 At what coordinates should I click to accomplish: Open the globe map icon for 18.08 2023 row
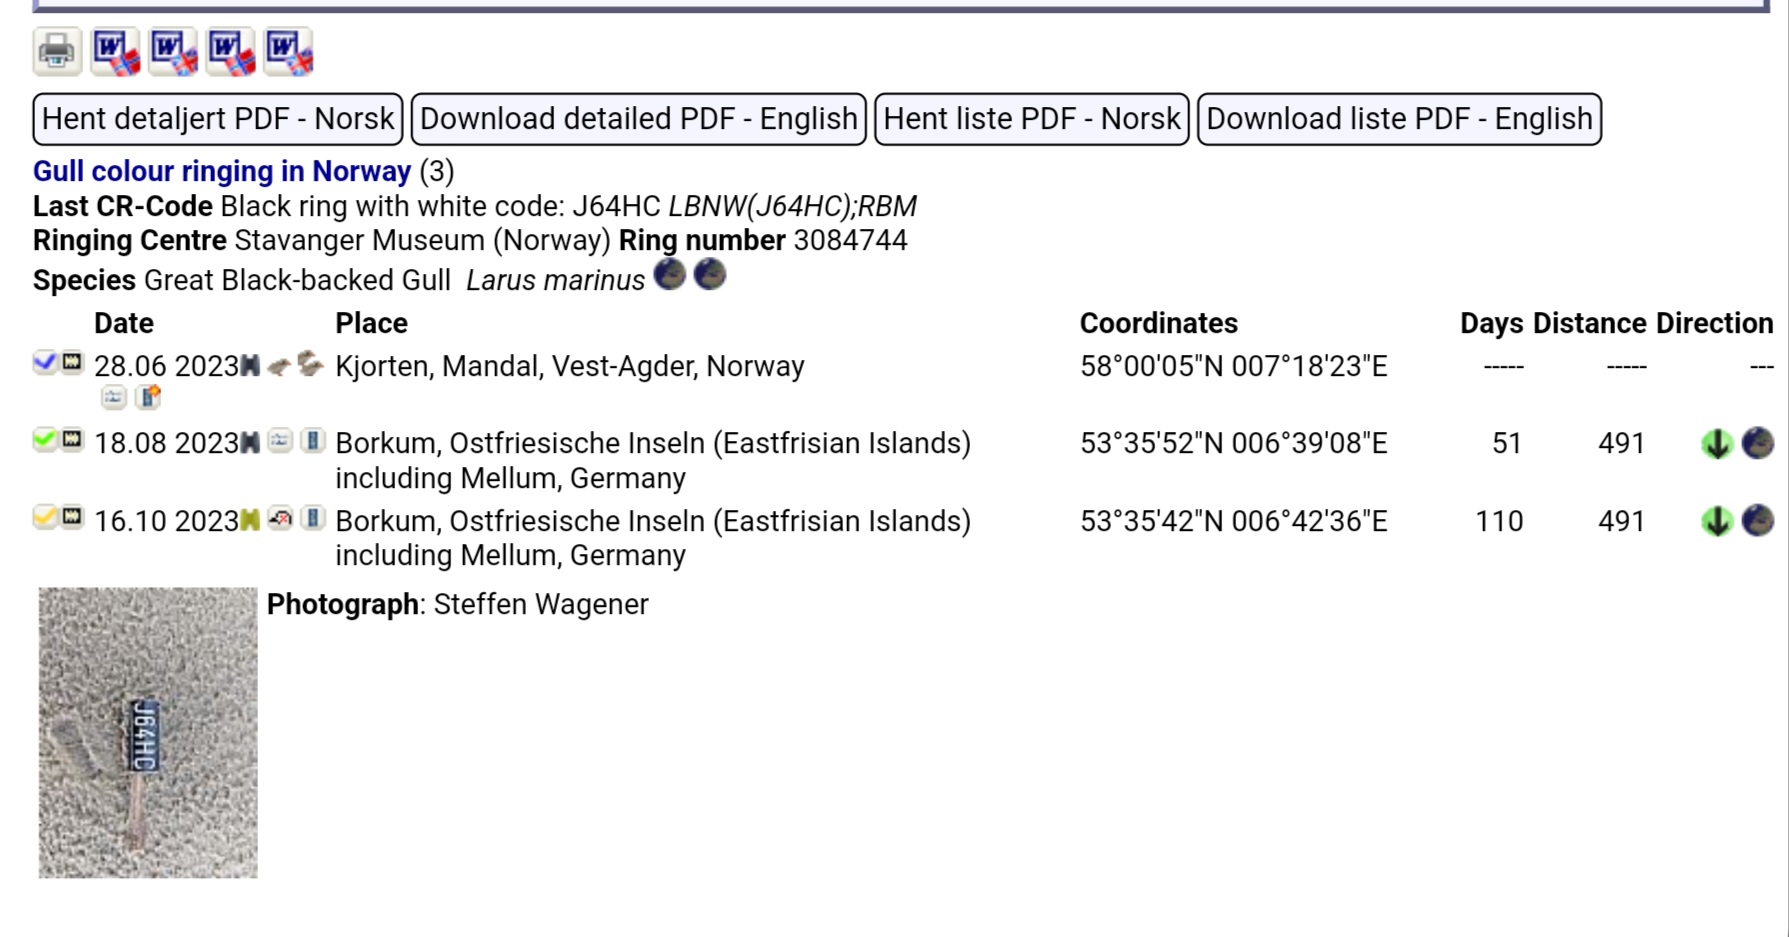point(1757,443)
